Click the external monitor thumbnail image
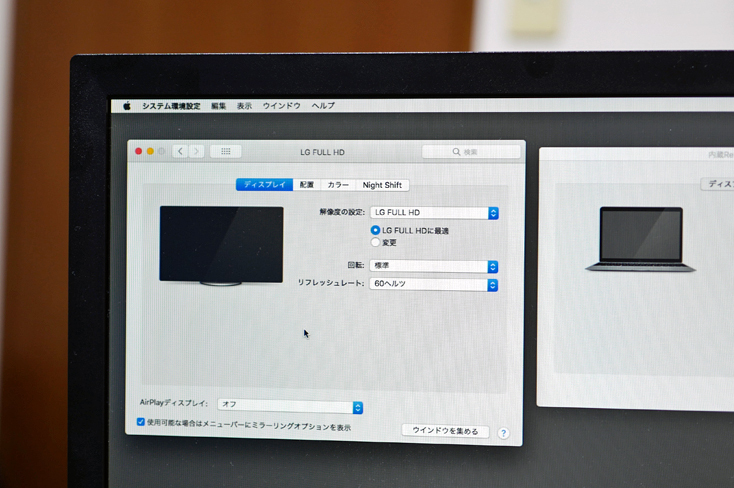Screen dimensions: 734x488 (x=221, y=246)
